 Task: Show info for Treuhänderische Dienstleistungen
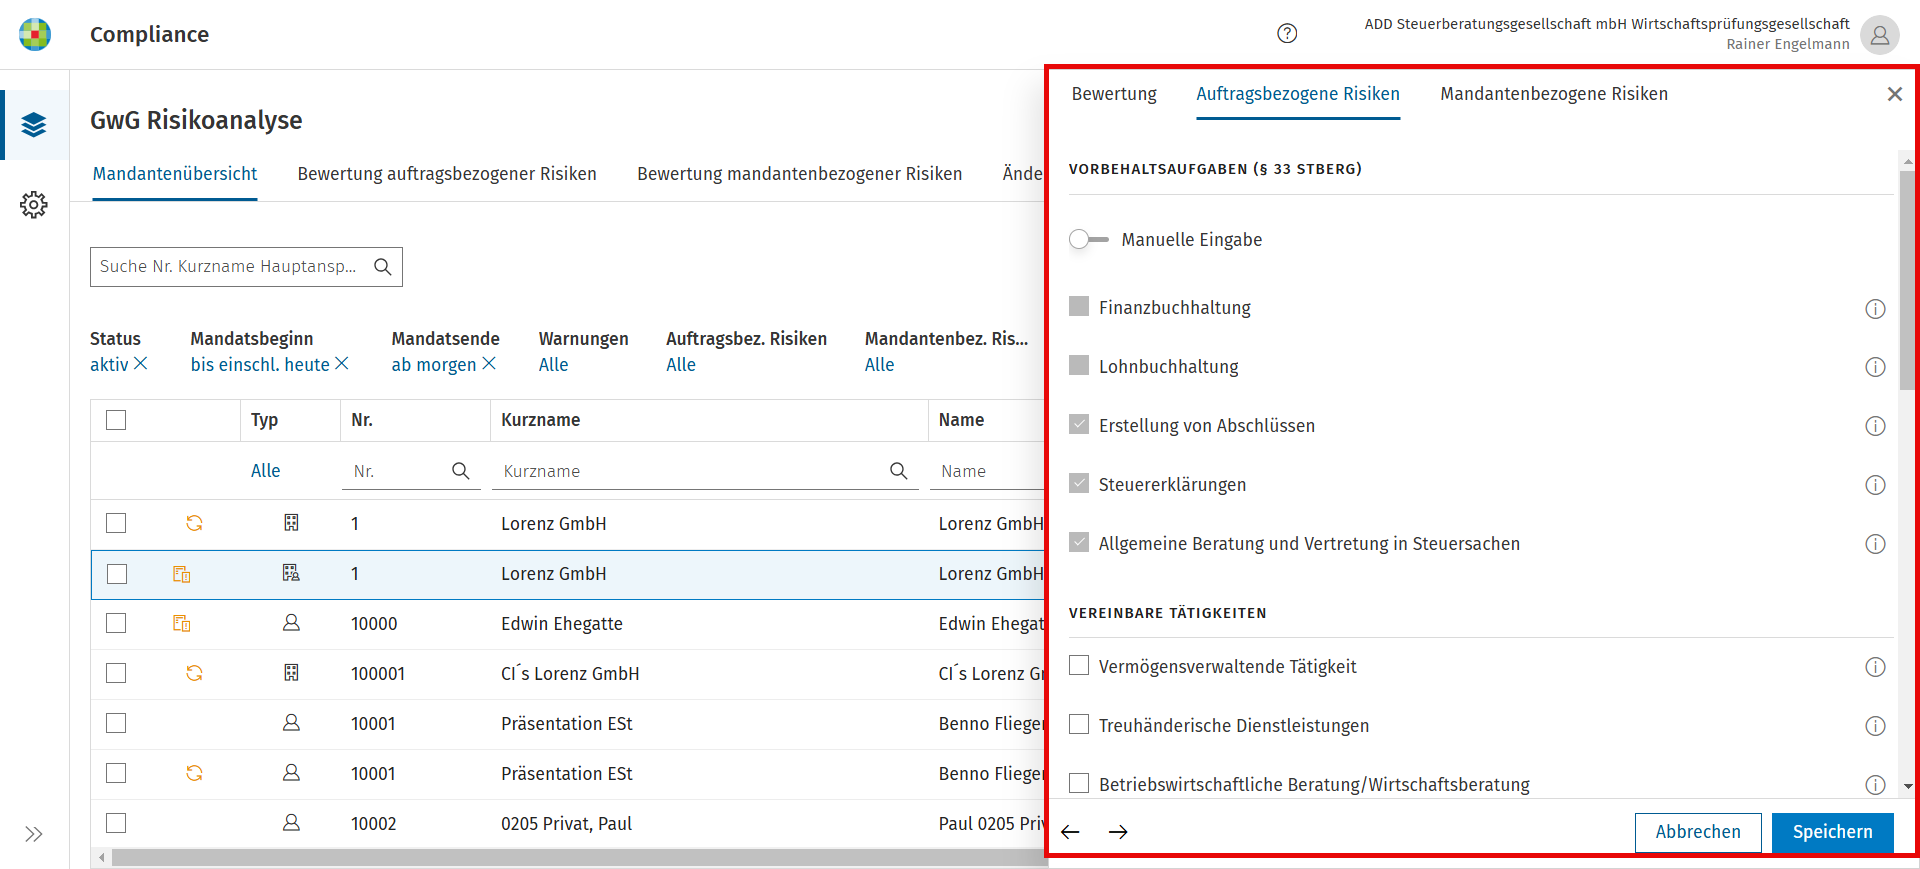click(x=1875, y=726)
